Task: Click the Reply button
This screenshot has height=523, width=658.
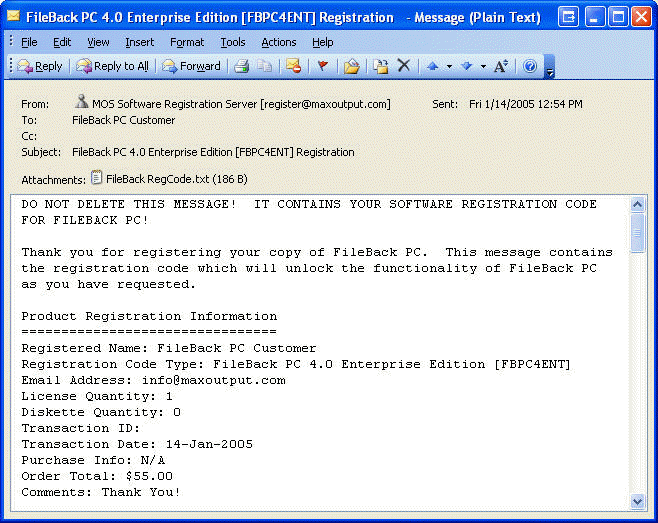Action: [x=40, y=66]
